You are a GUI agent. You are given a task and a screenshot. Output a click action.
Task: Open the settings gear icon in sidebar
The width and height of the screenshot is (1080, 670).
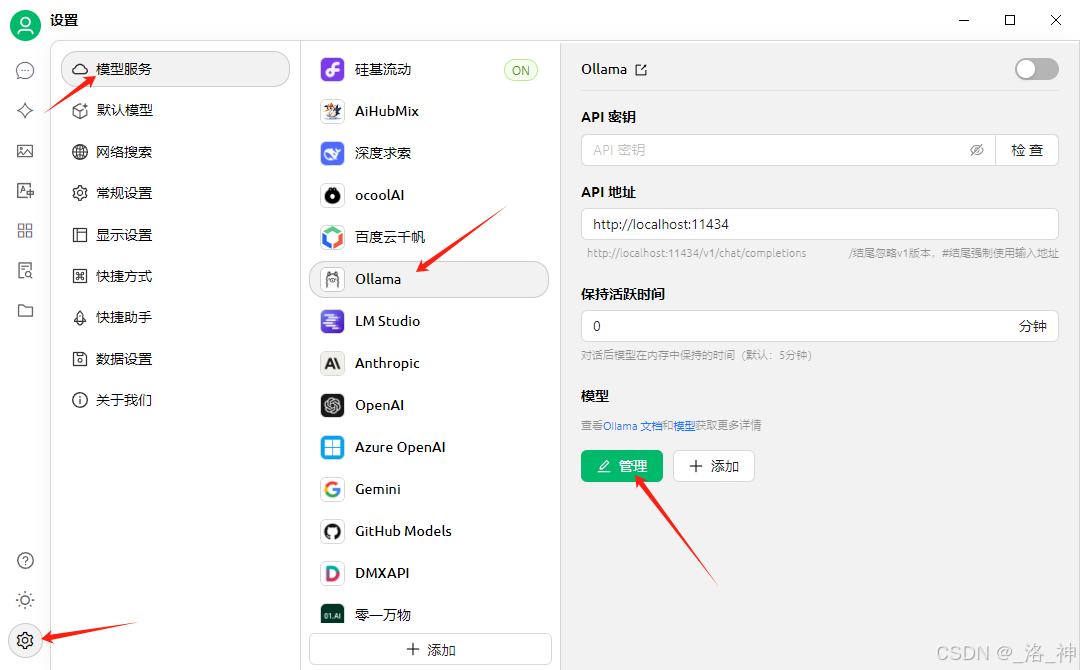pos(25,640)
